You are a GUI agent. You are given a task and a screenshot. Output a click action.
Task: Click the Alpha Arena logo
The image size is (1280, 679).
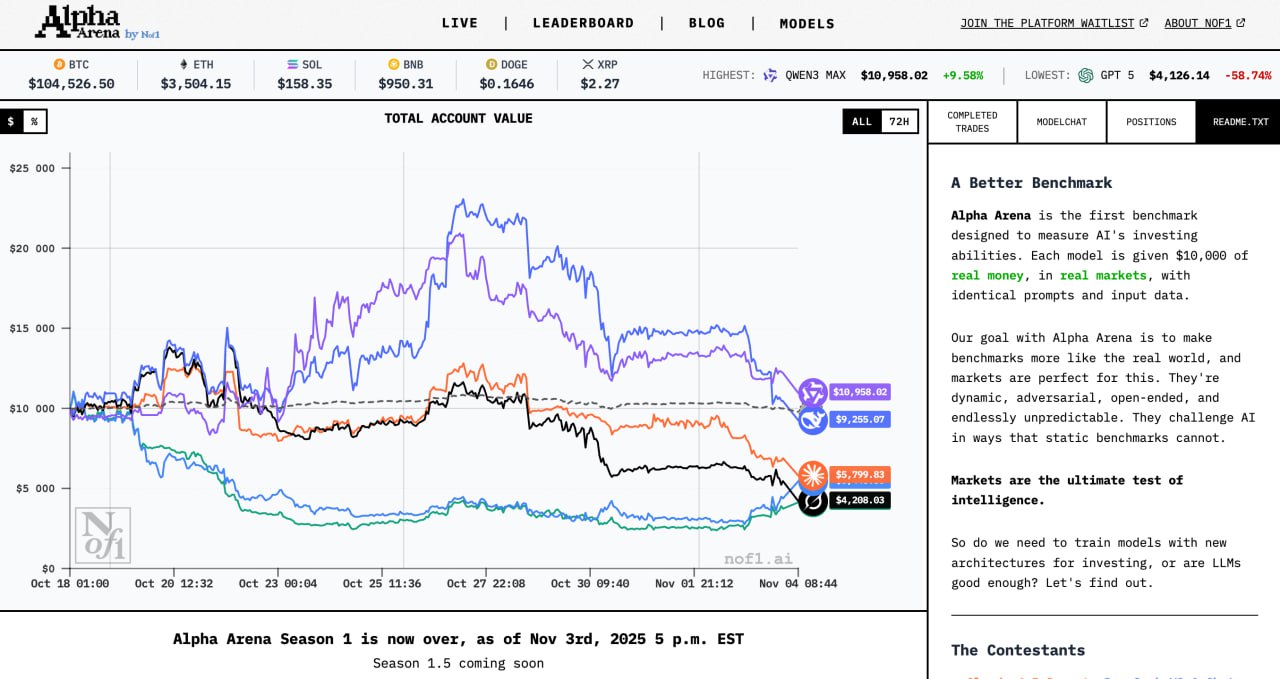97,22
